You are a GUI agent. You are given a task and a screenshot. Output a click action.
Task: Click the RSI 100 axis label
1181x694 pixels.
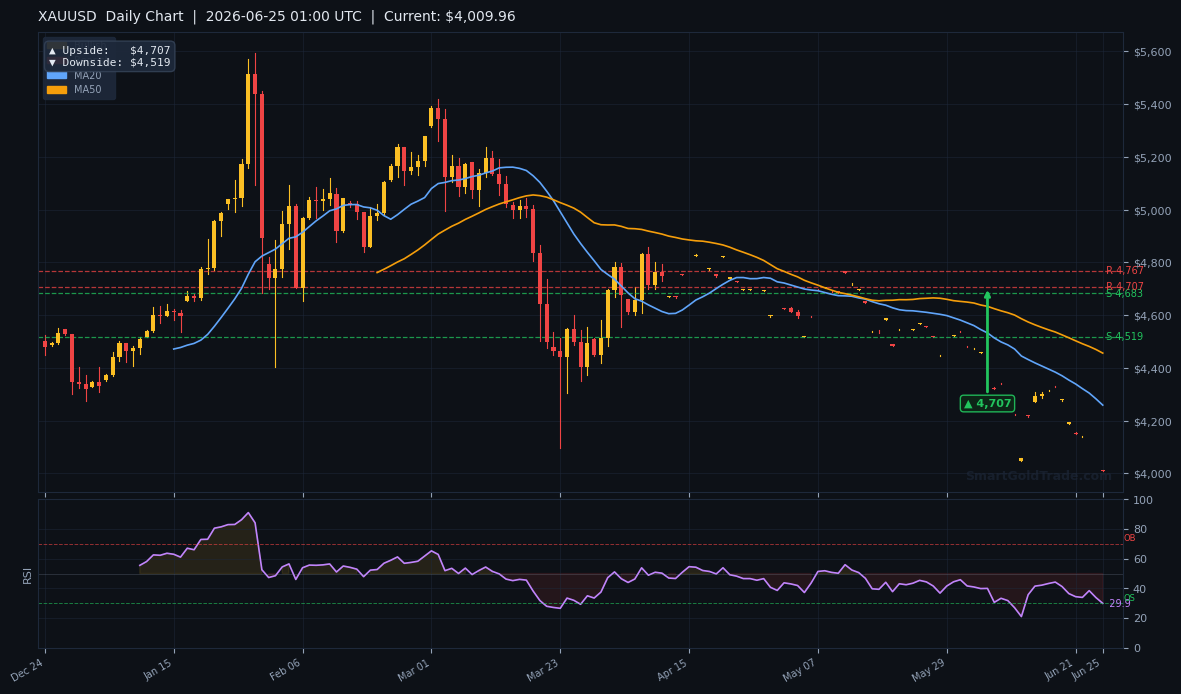coord(1143,500)
